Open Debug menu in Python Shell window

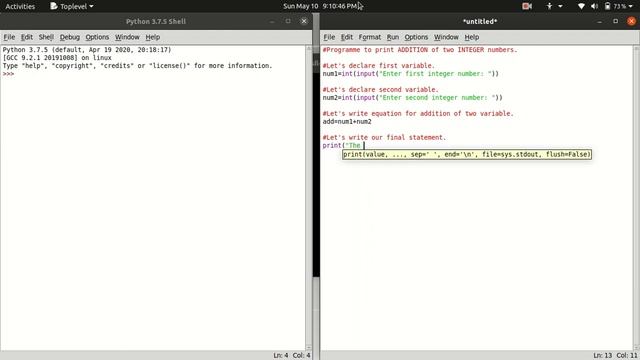[69, 37]
